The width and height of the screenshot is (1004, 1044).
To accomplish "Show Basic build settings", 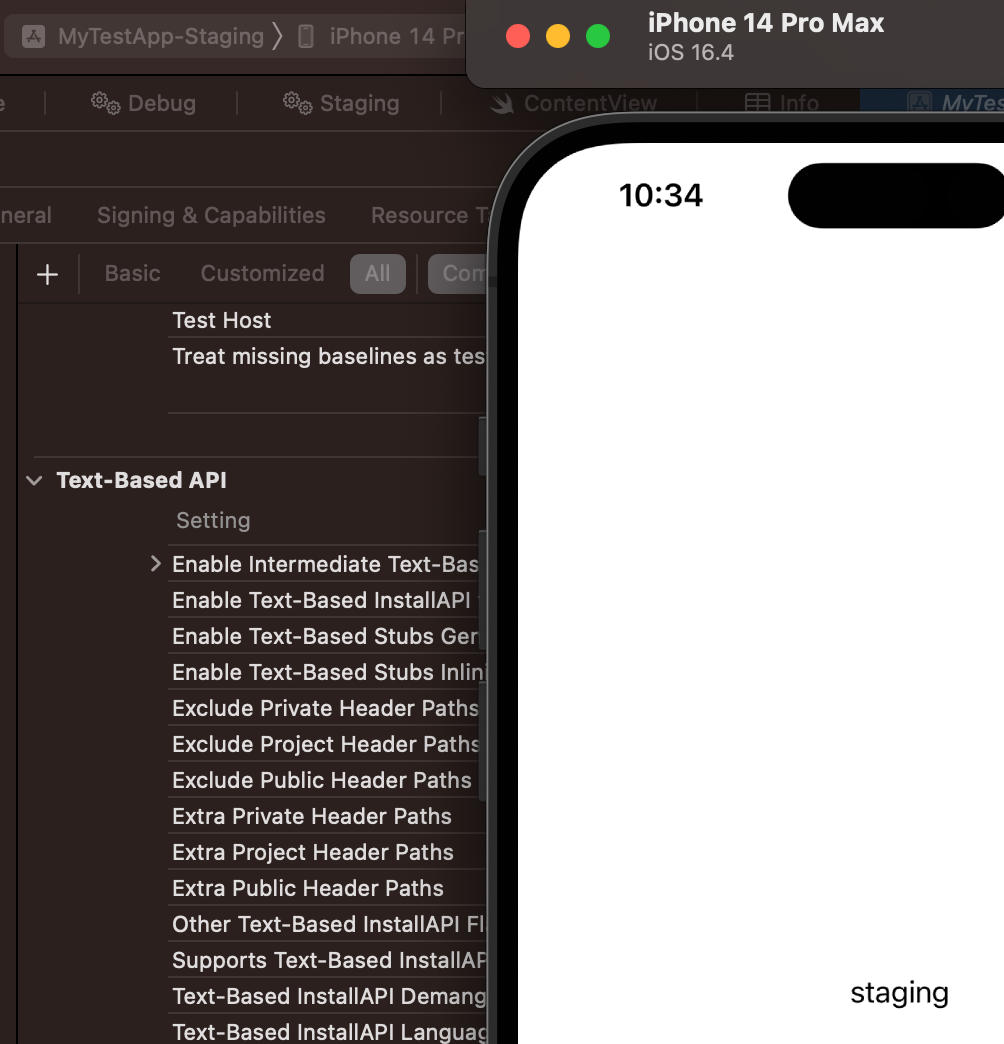I will click(x=132, y=274).
